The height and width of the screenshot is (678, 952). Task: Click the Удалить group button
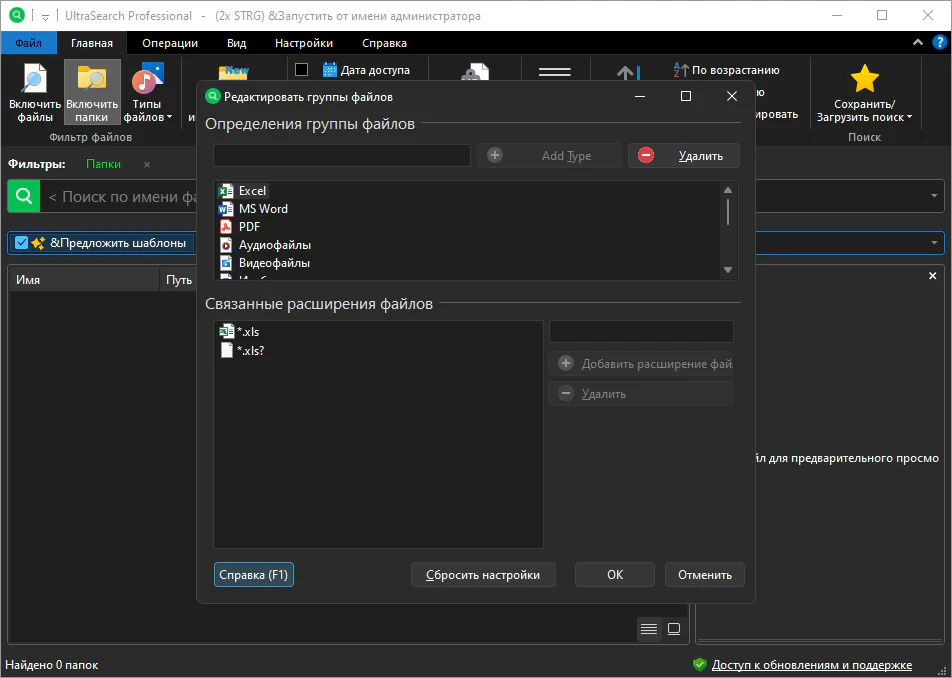coord(683,156)
